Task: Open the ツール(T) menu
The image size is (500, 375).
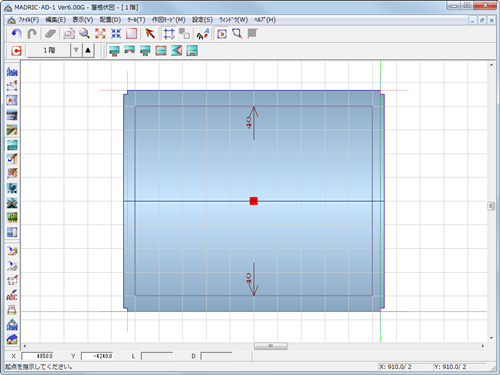Action: [136, 20]
